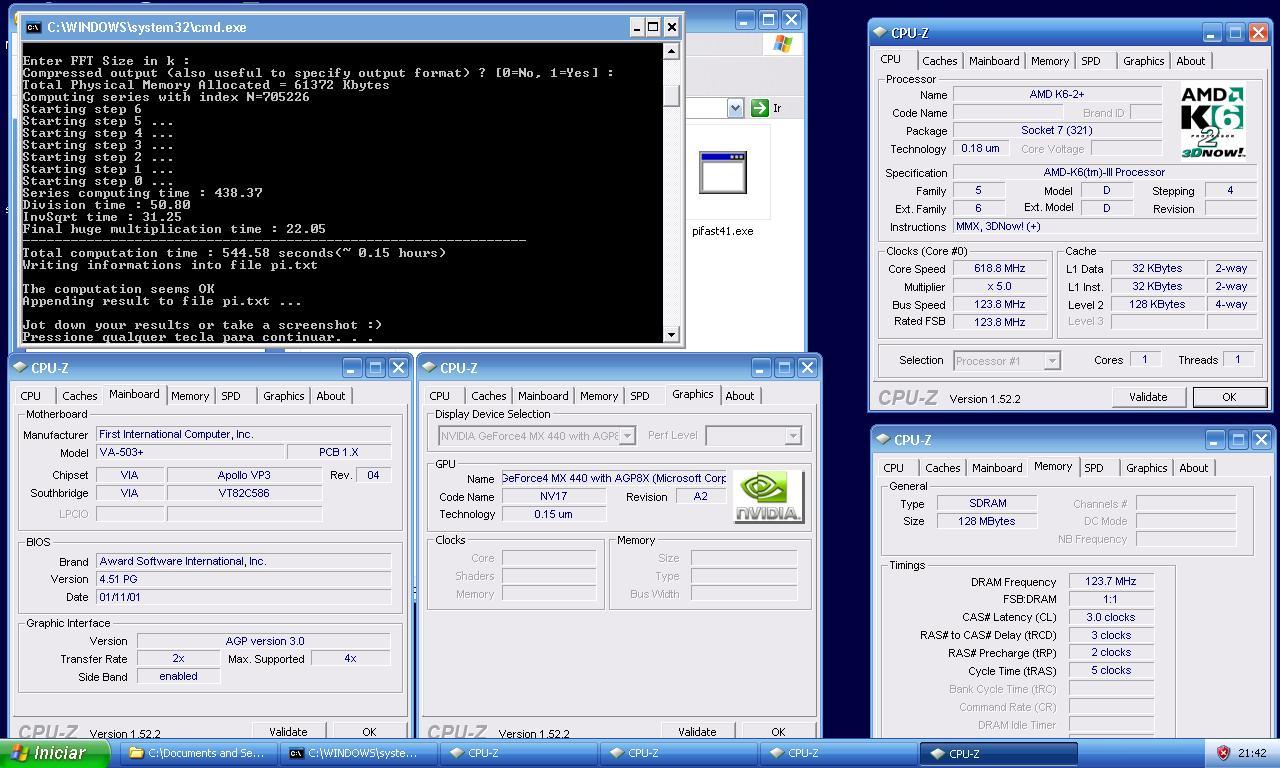Image resolution: width=1280 pixels, height=768 pixels.
Task: Click GPU Code Name NV17 field
Action: click(x=554, y=497)
